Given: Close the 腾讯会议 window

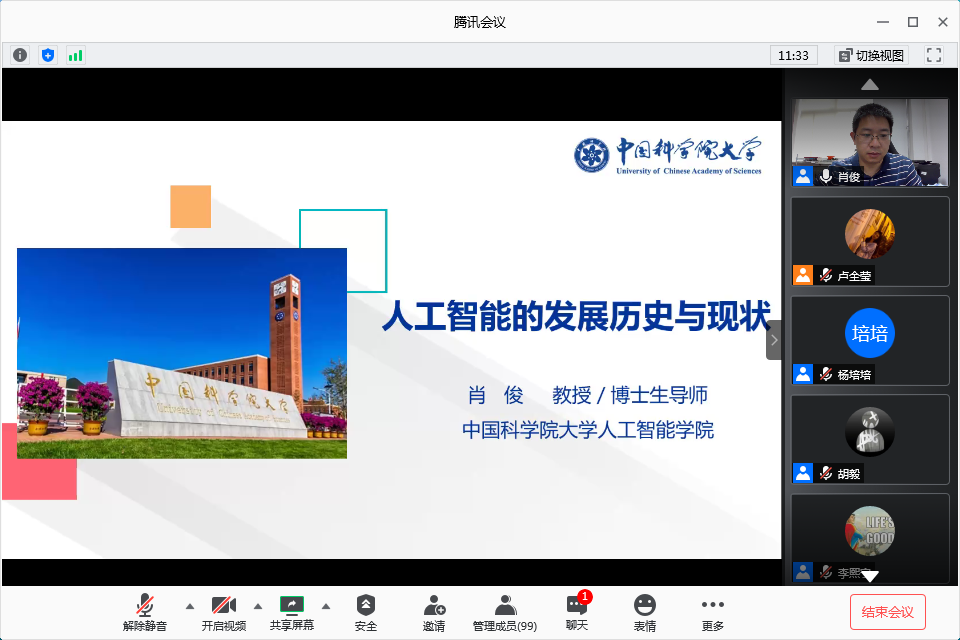Looking at the screenshot, I should (943, 22).
